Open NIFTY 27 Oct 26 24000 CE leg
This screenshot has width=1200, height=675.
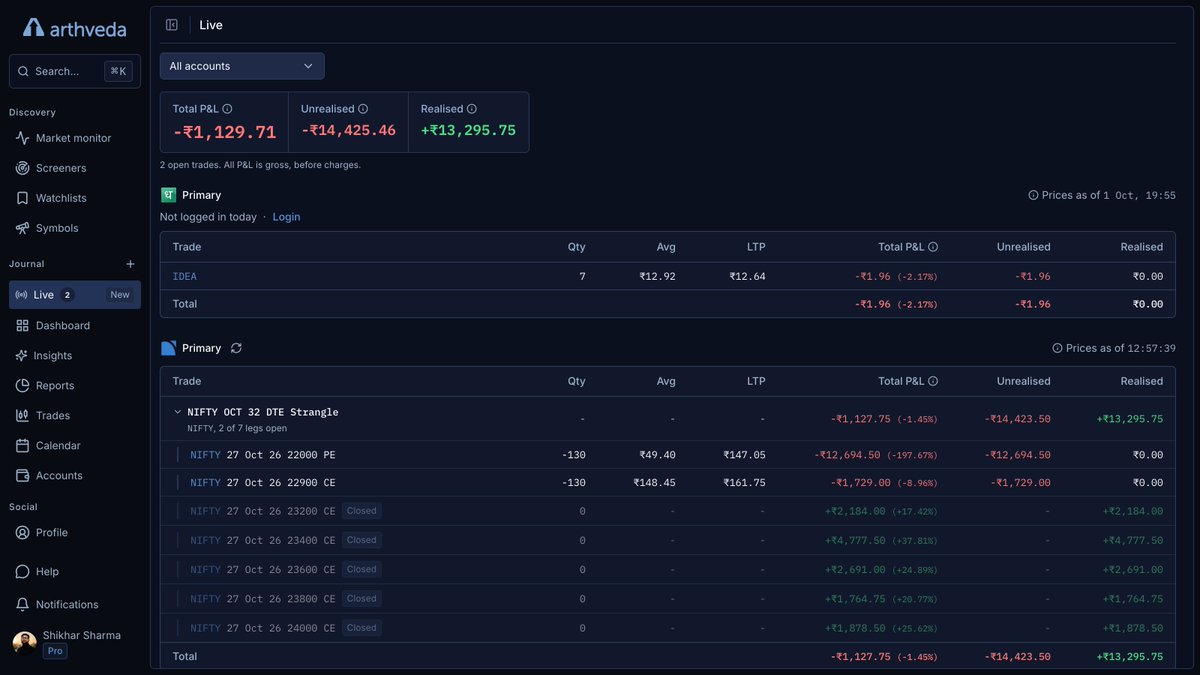click(x=263, y=628)
